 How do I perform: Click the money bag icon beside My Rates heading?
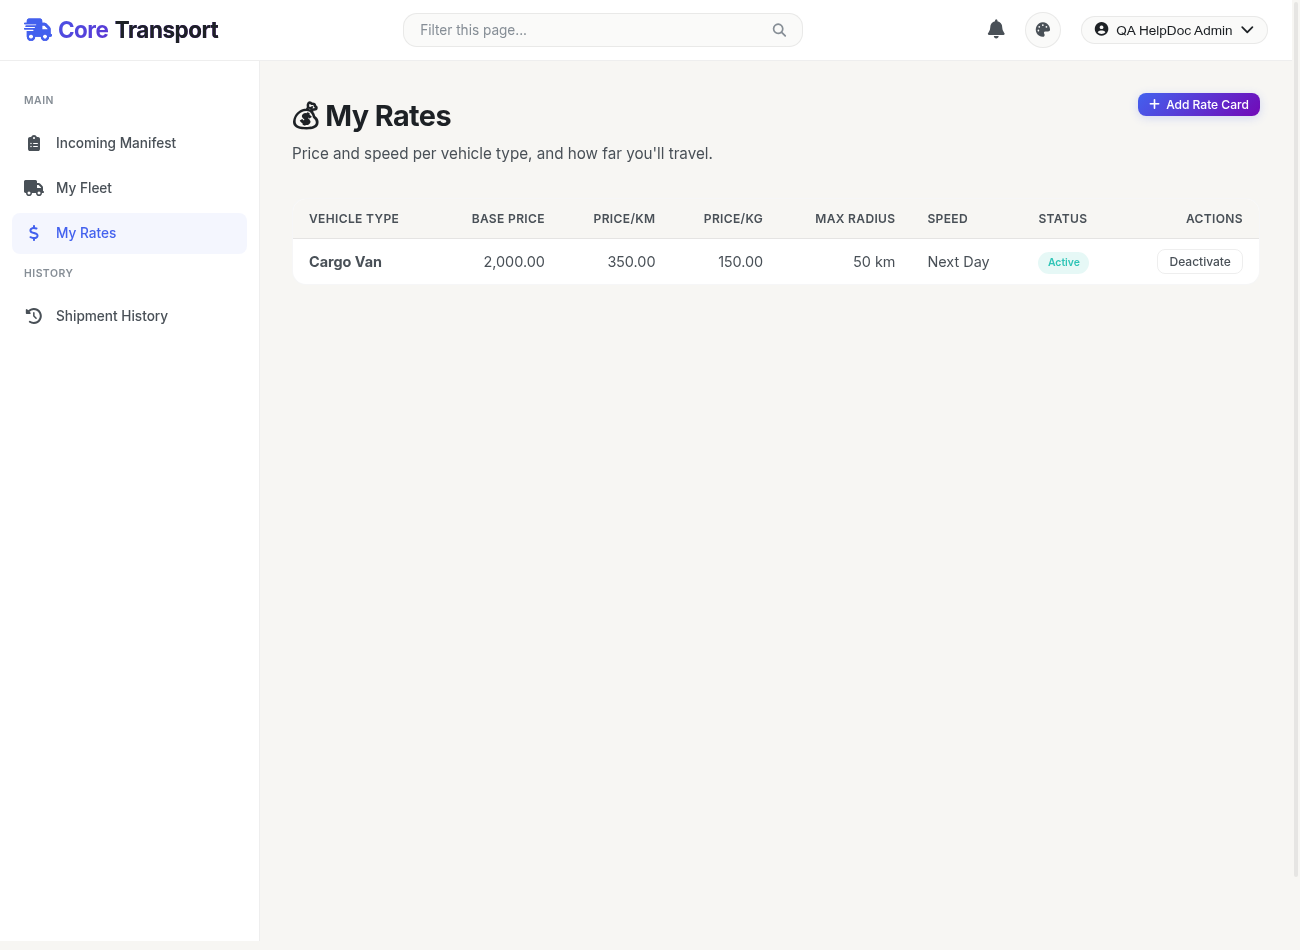[x=305, y=116]
